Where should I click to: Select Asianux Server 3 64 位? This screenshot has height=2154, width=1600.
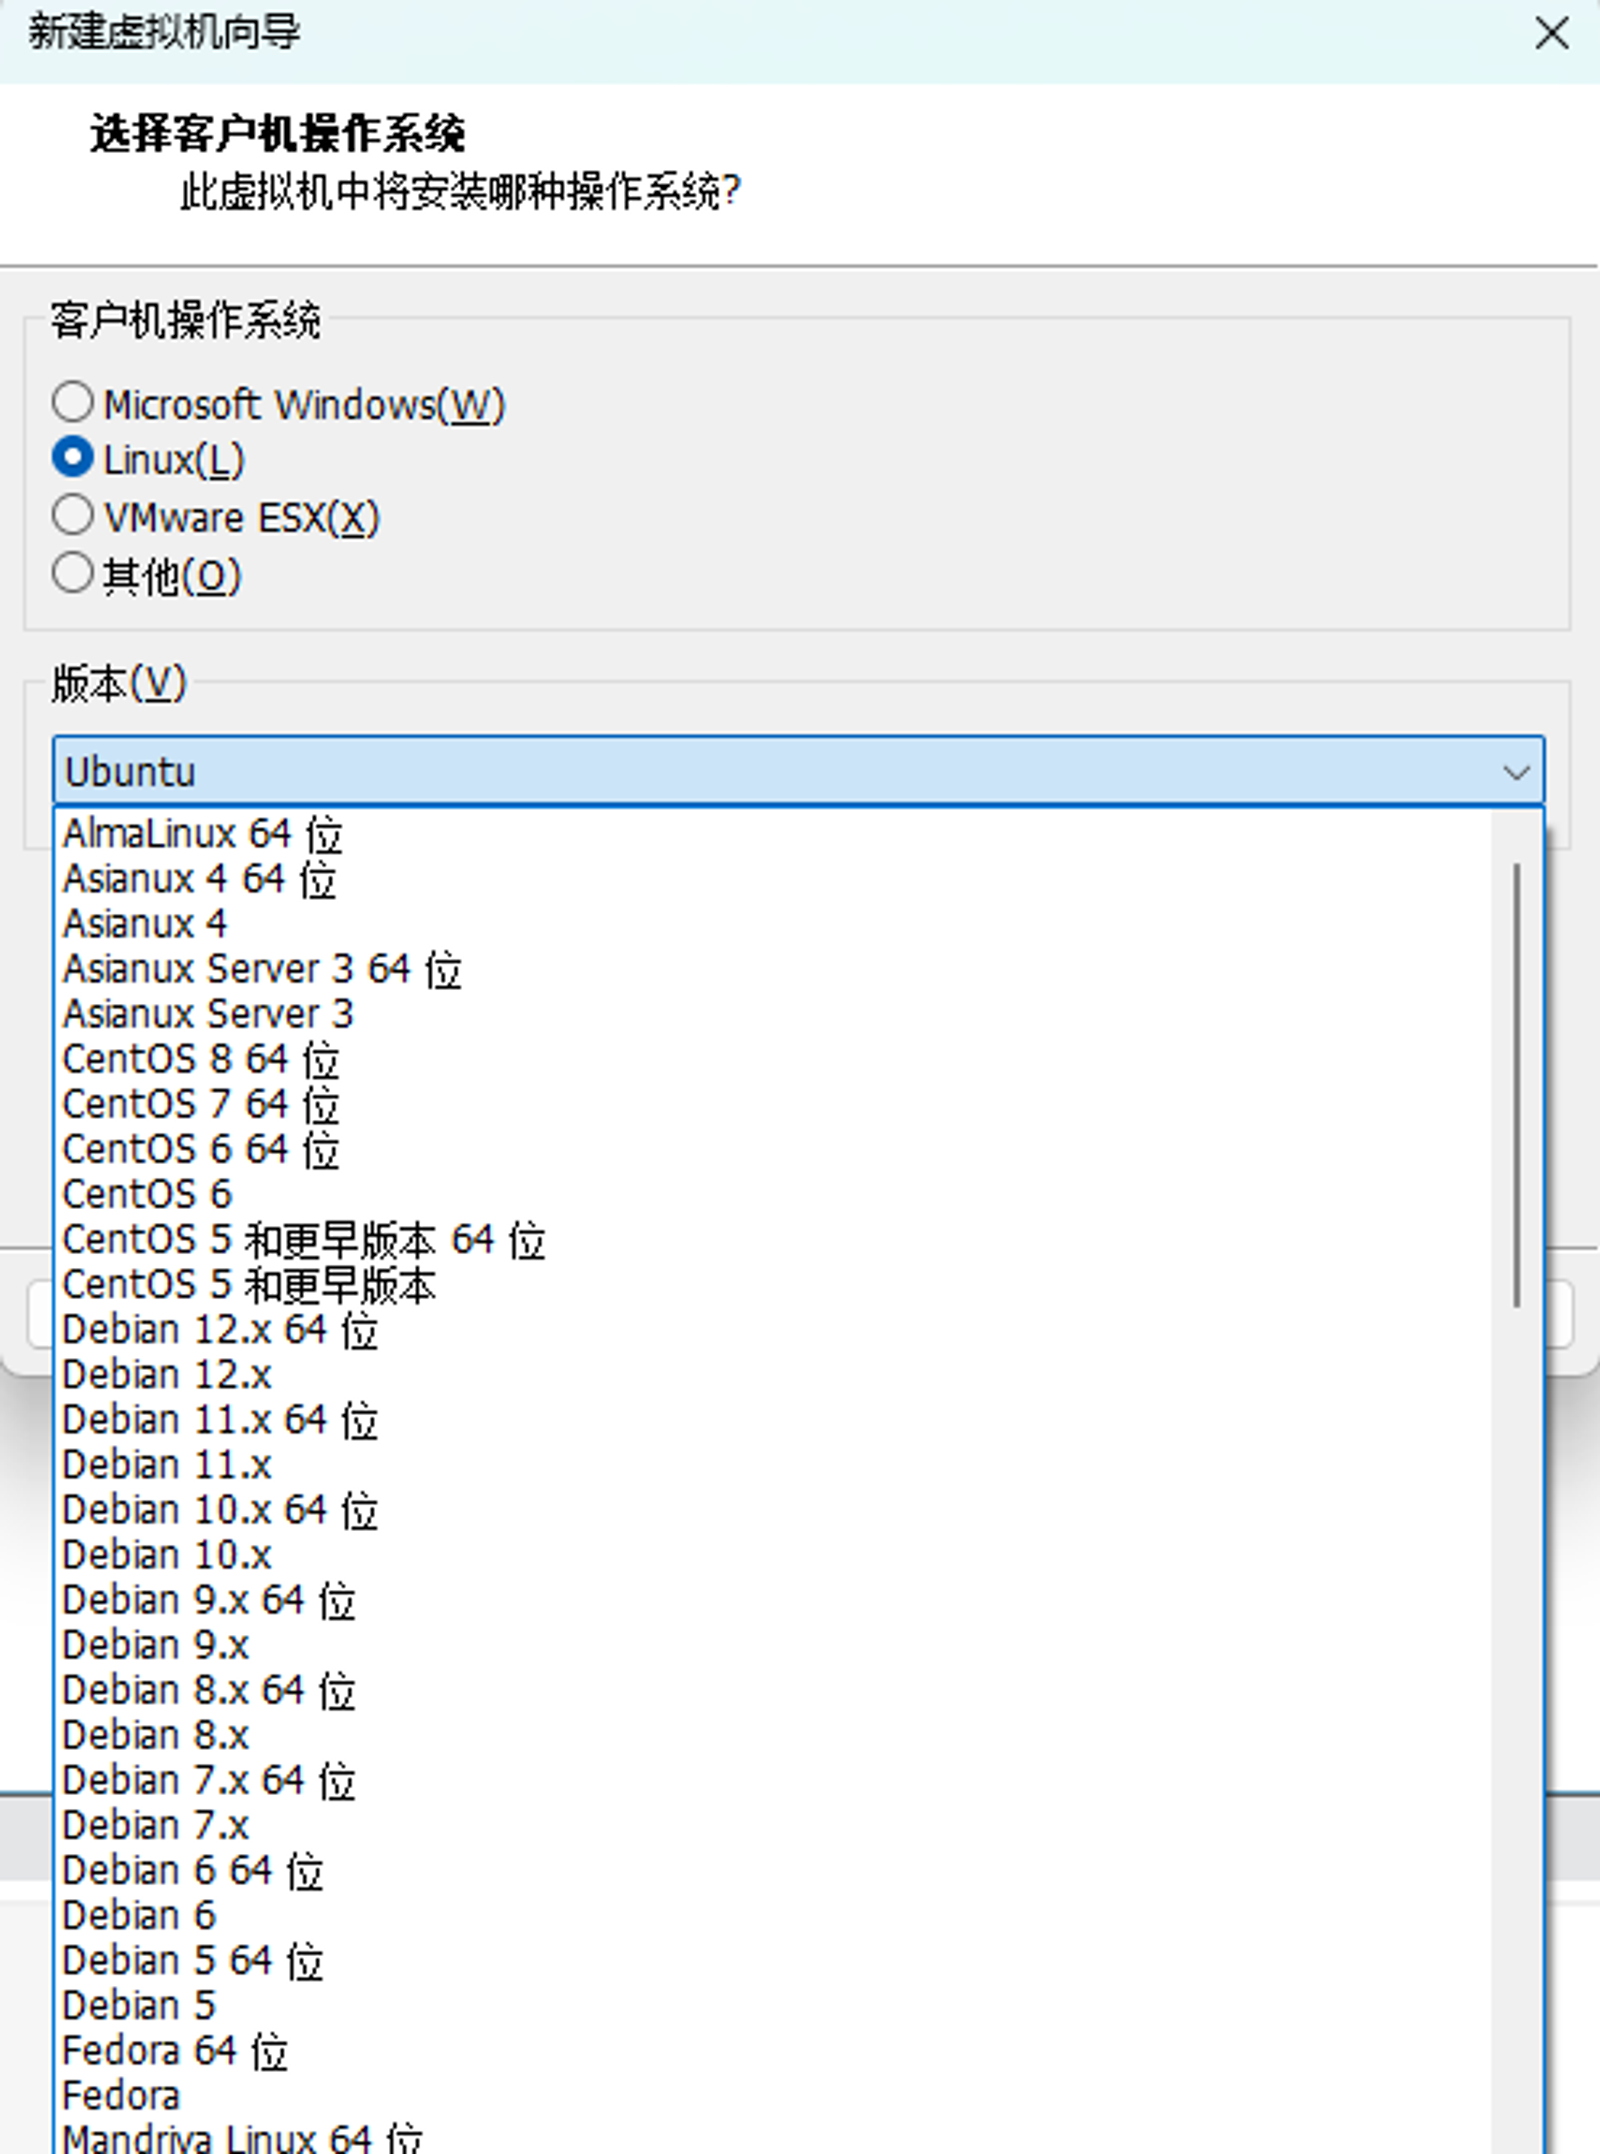tap(772, 969)
